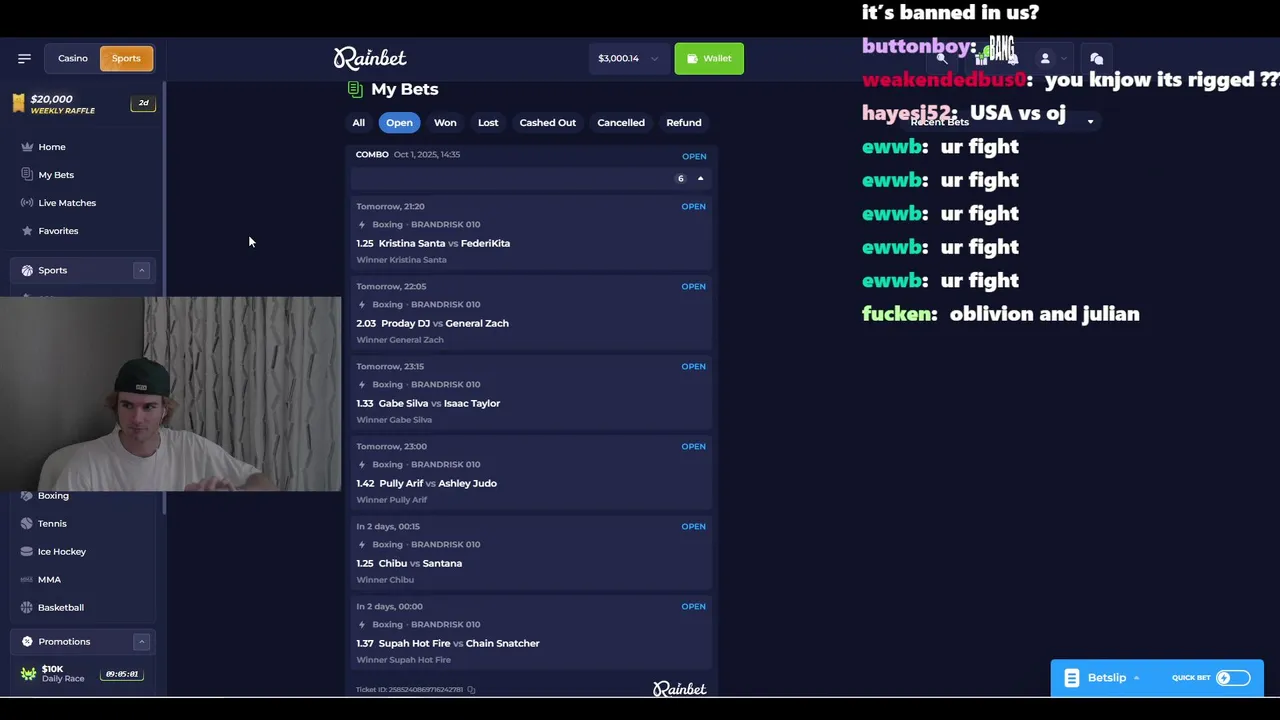The image size is (1280, 720).
Task: Open the $20,000 Weekly Raffle banner
Action: [85, 104]
